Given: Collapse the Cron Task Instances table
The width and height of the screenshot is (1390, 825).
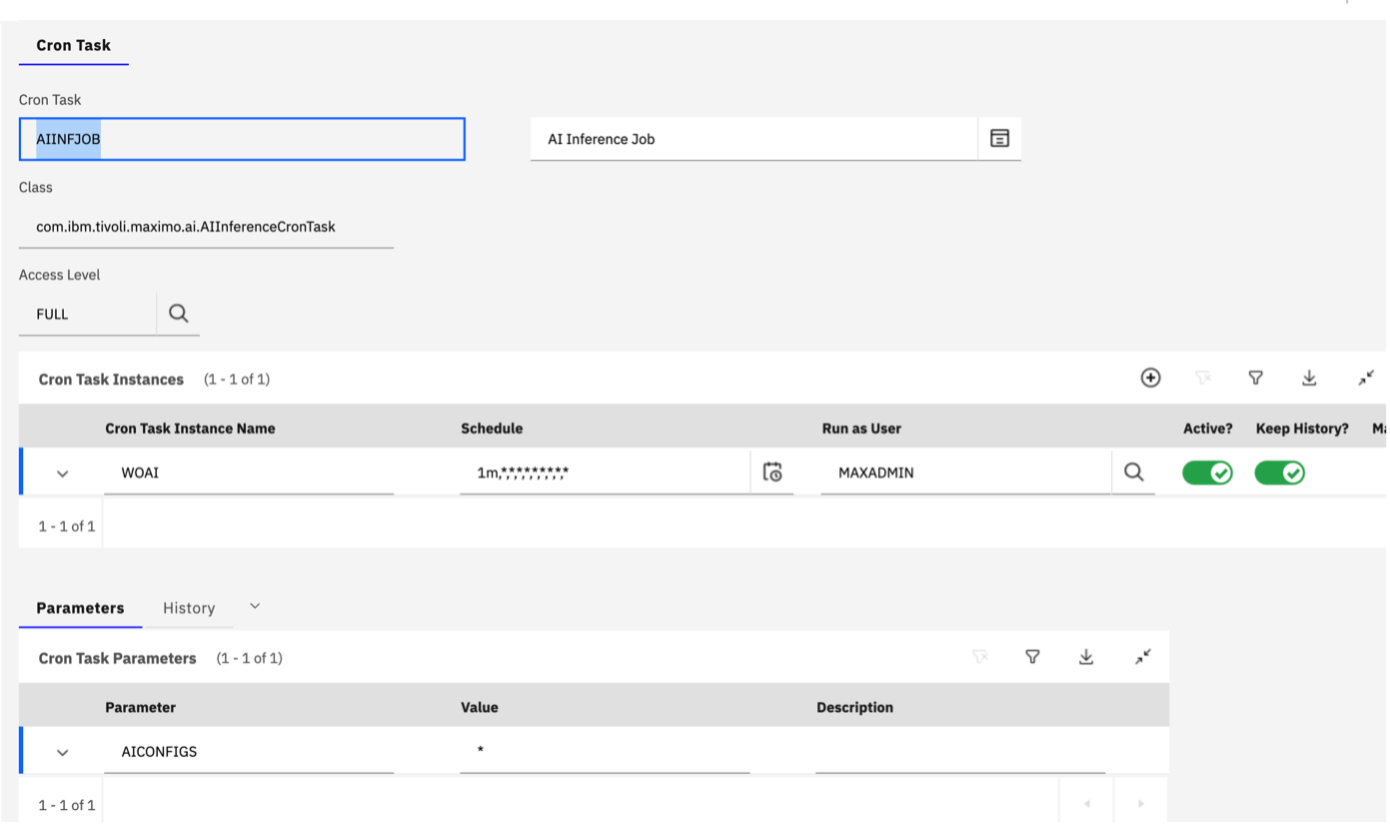Looking at the screenshot, I should click(1366, 378).
